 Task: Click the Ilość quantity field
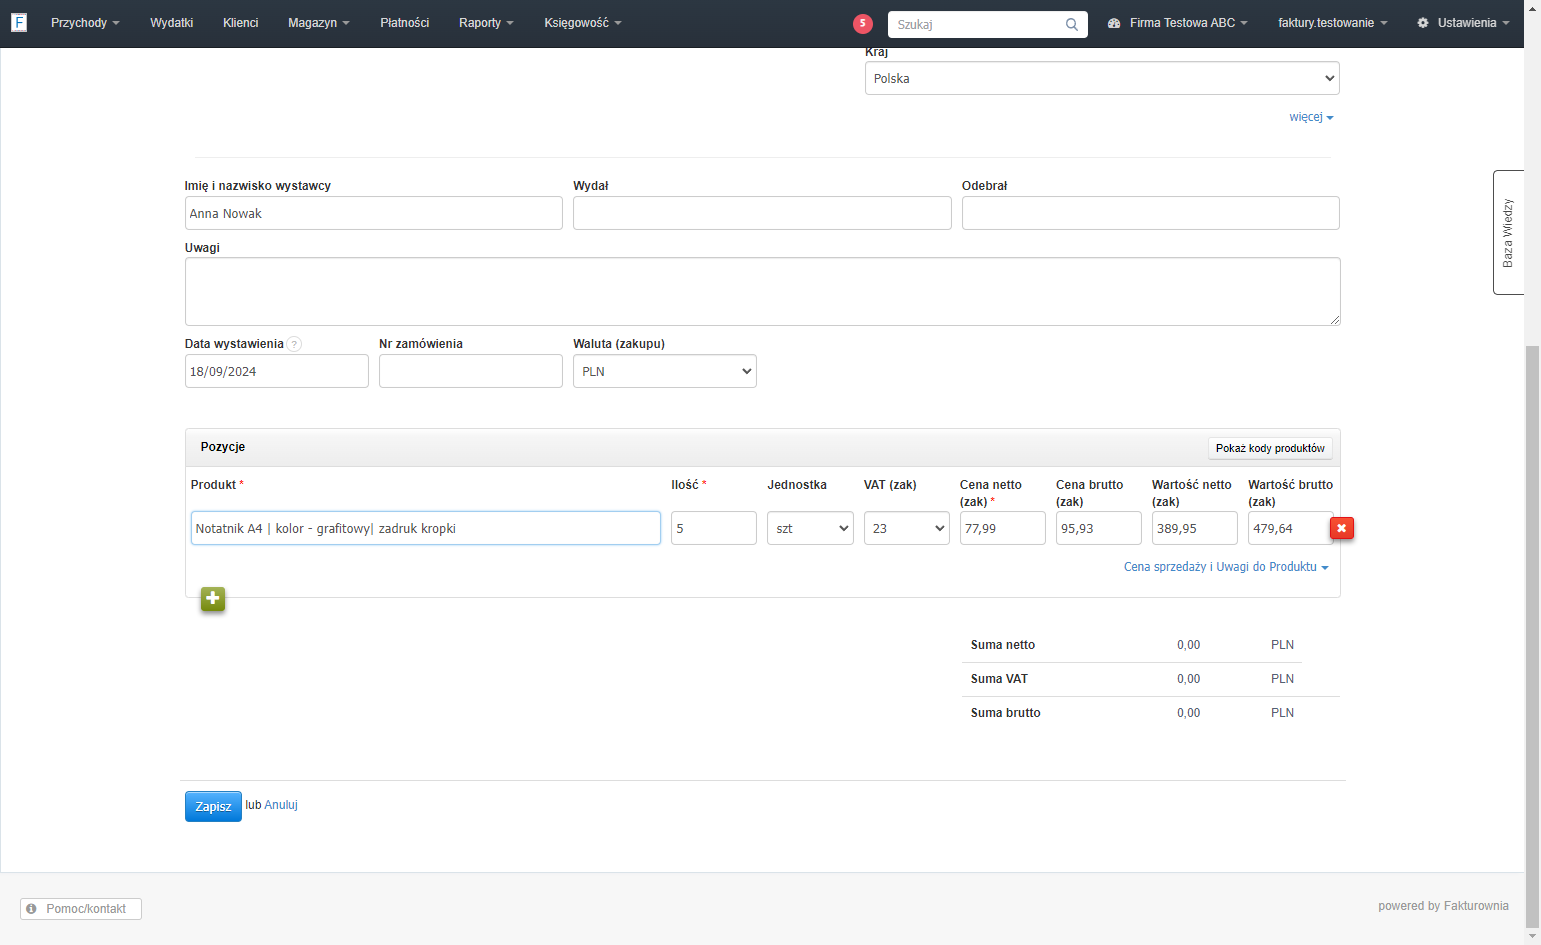(714, 528)
